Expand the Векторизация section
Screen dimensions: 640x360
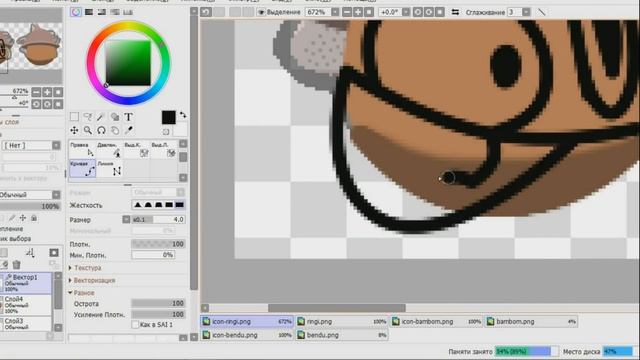[94, 281]
